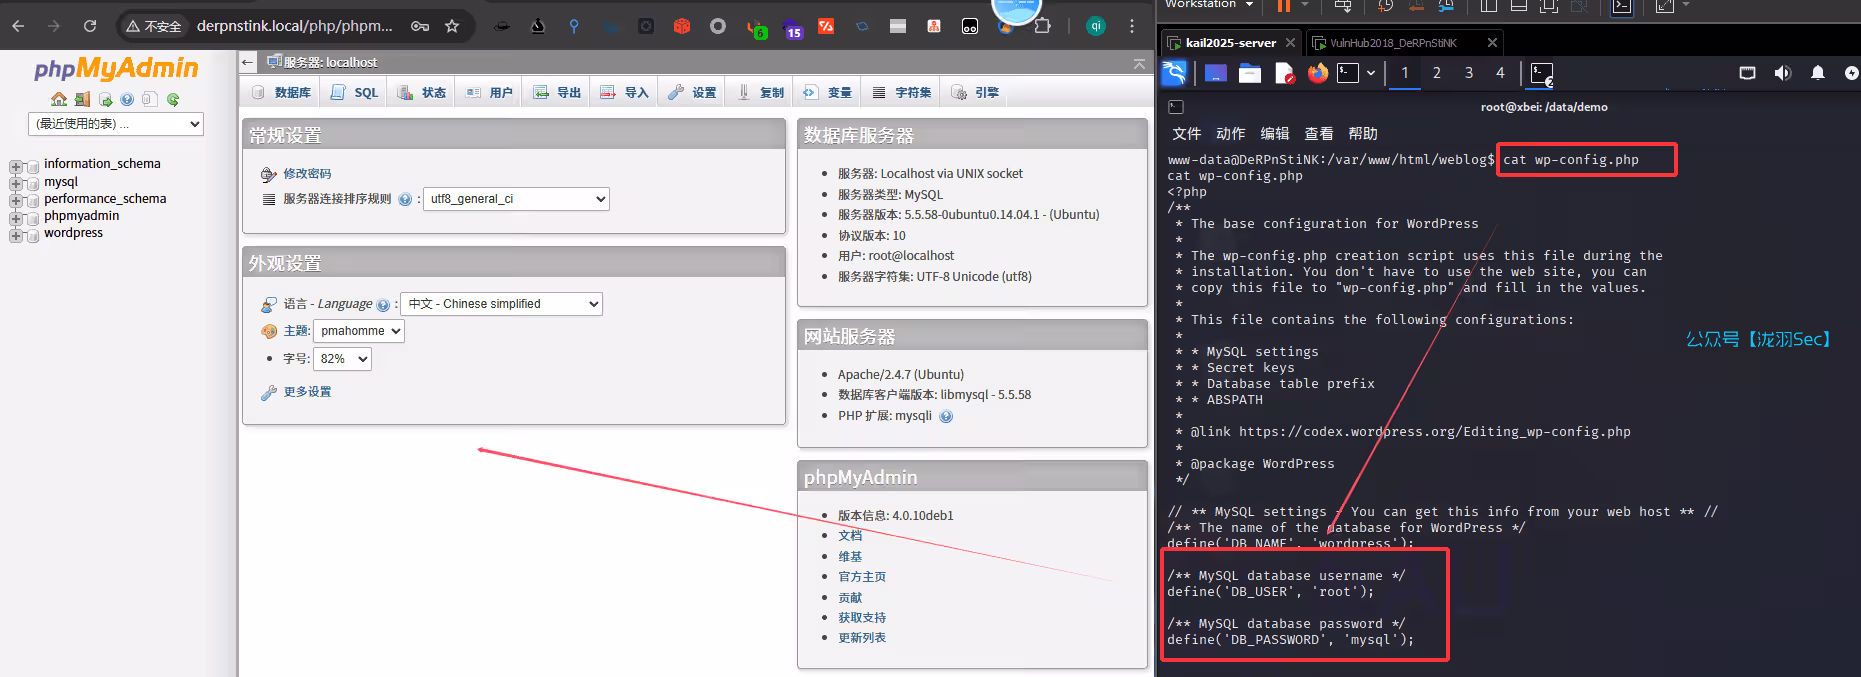Open phpMyAdmin documentation help icon in sidebar
The image size is (1861, 677).
(x=127, y=99)
